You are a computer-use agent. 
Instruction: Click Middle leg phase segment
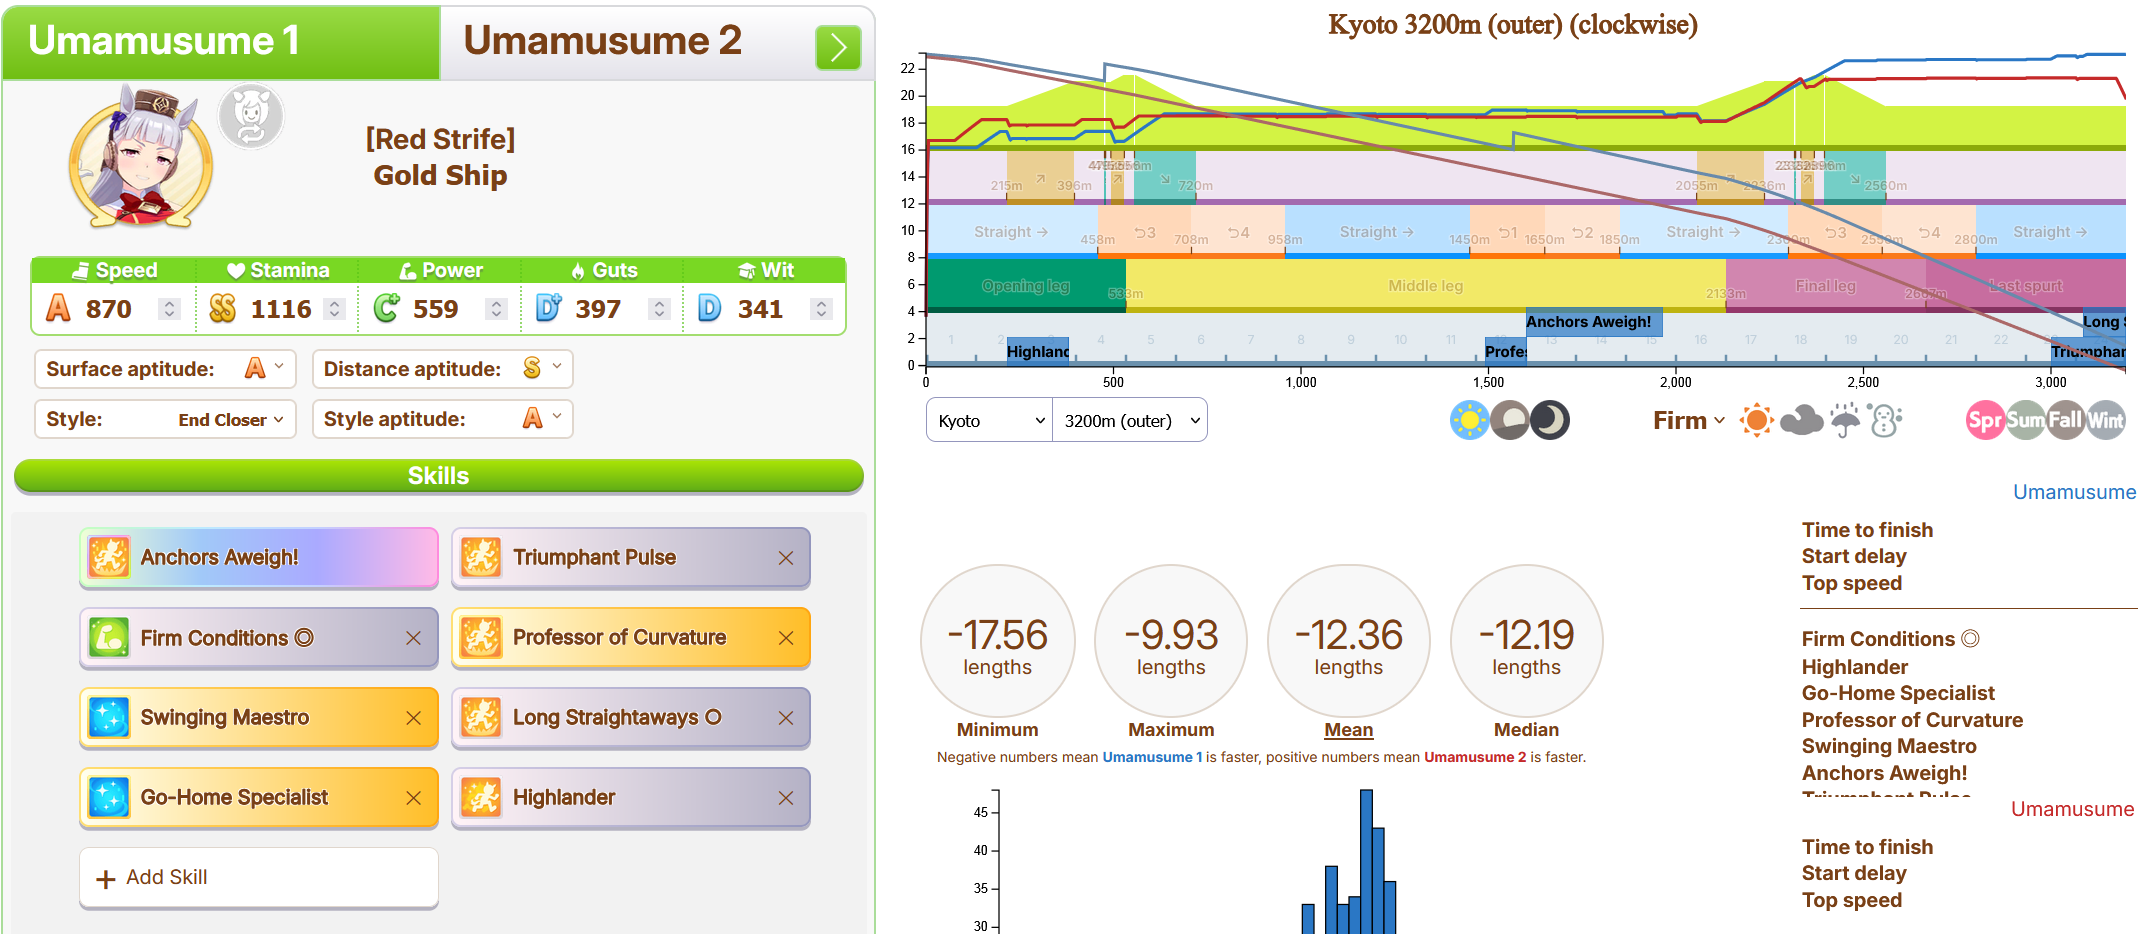pyautogui.click(x=1425, y=286)
